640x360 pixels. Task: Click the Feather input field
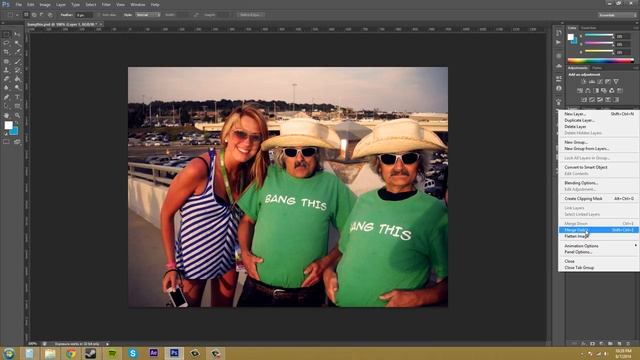coord(84,15)
